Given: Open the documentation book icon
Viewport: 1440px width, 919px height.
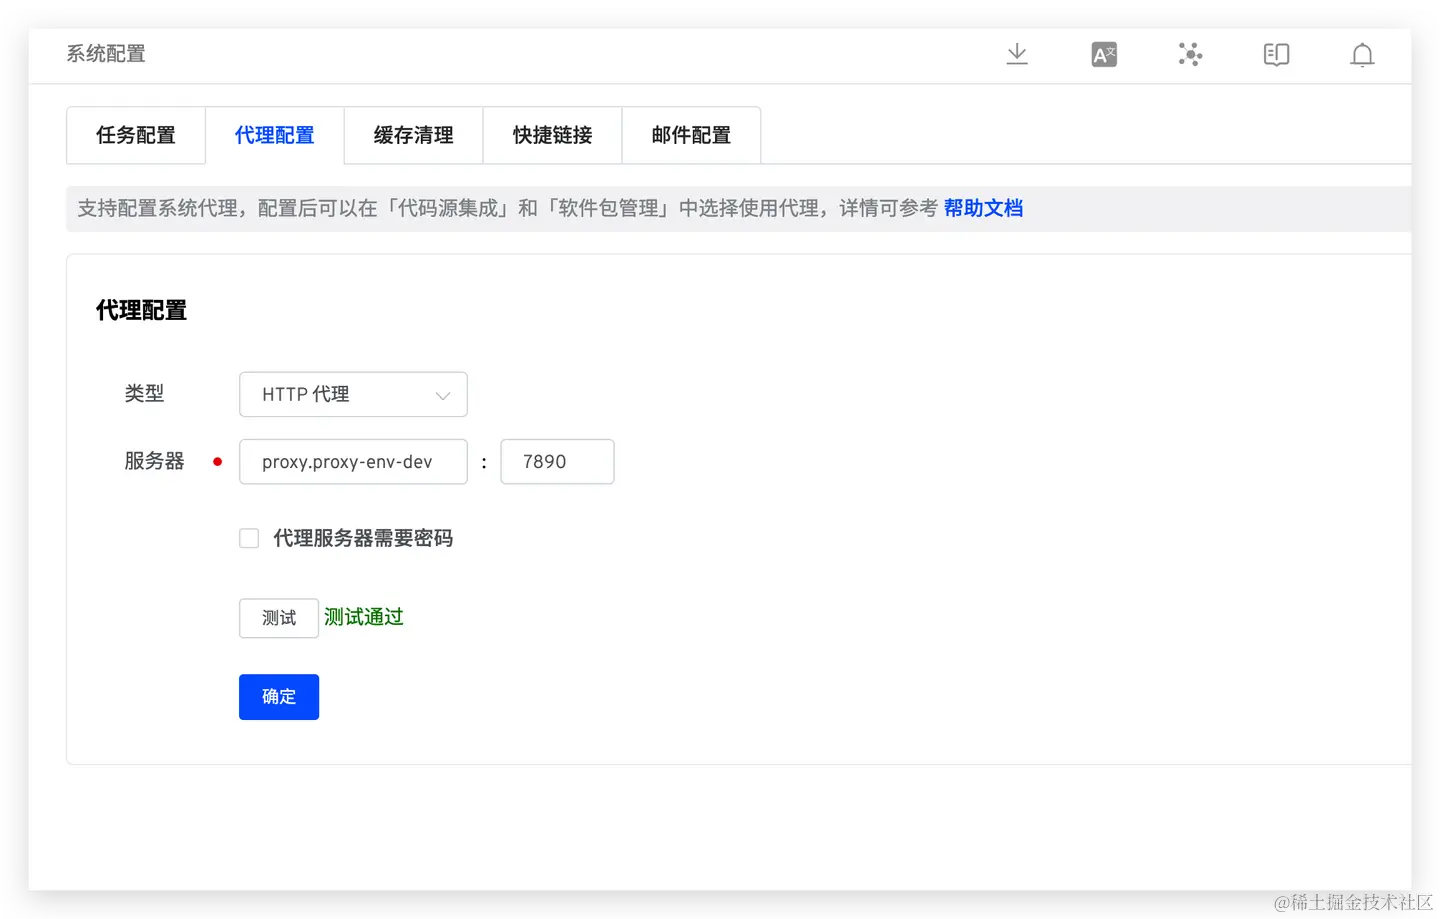Looking at the screenshot, I should tap(1276, 54).
